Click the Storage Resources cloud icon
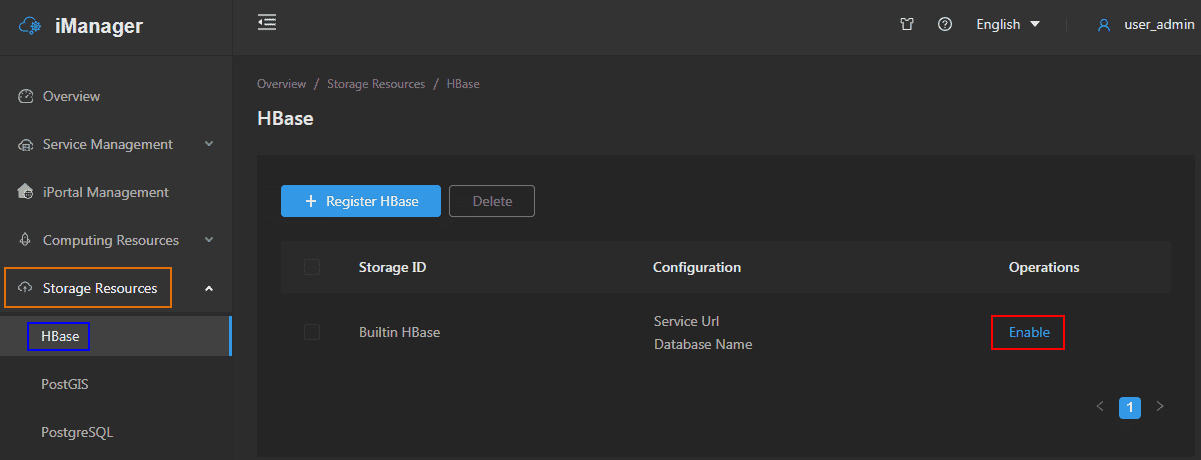 26,288
